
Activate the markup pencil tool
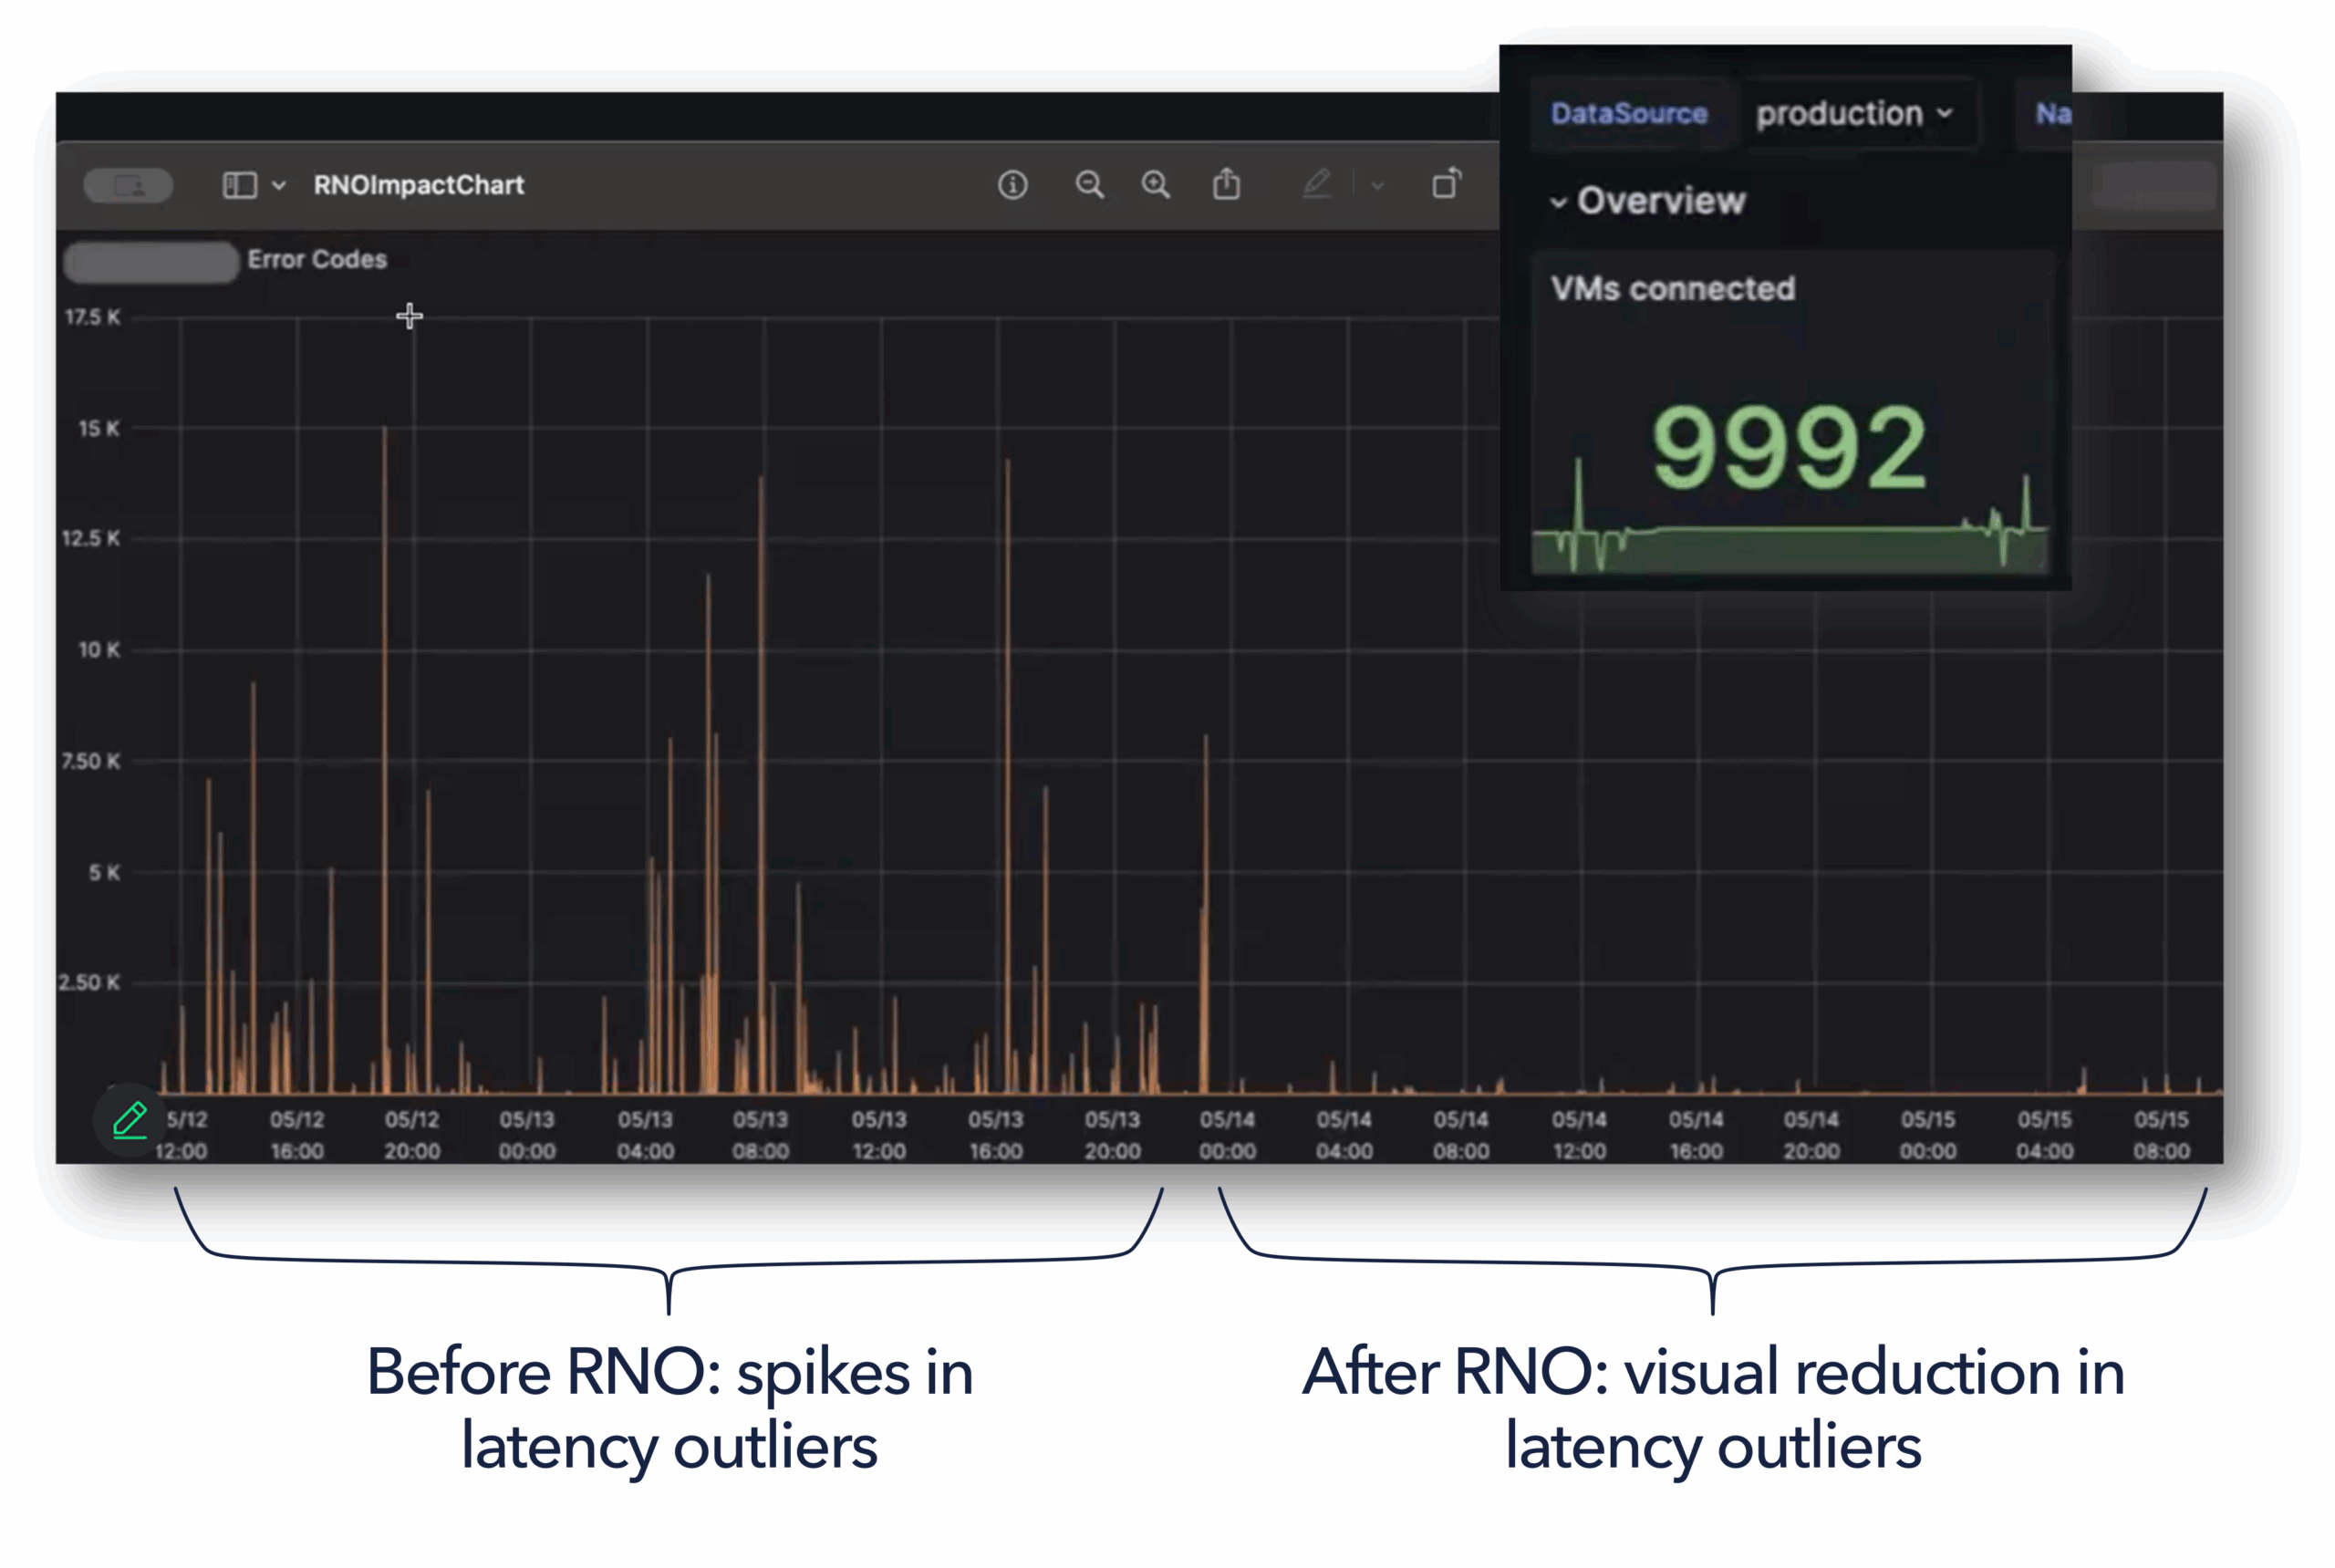(1317, 185)
